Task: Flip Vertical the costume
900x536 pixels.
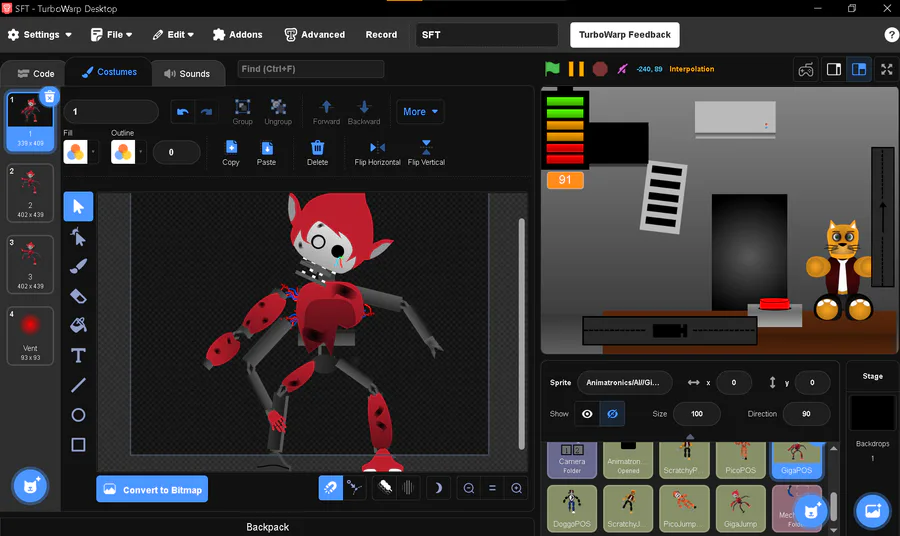Action: (426, 153)
